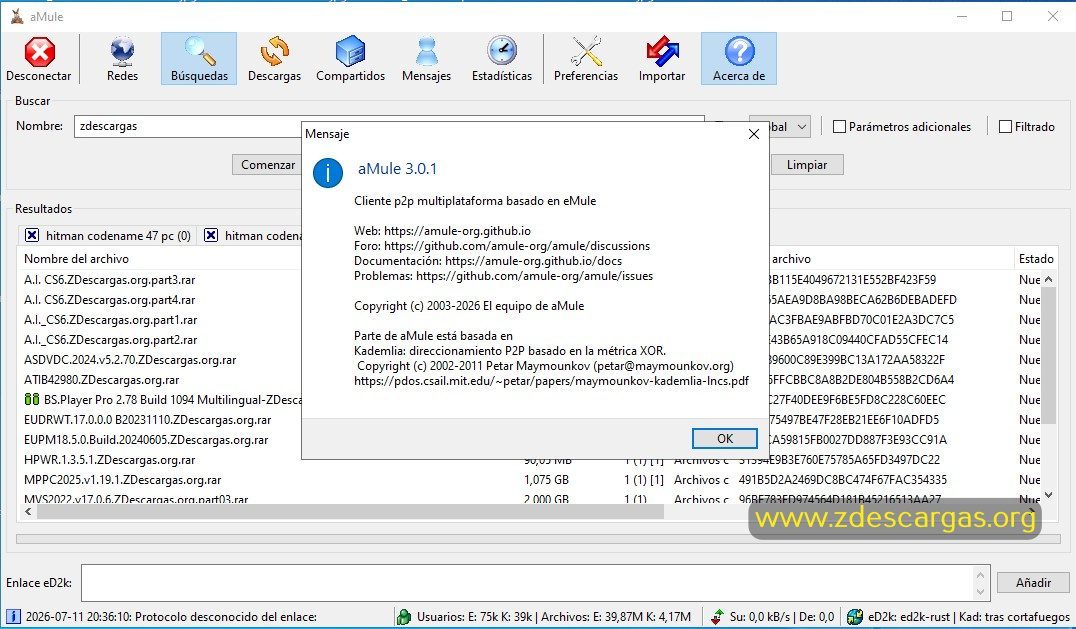Click the info icon in status bar
1076x629 pixels.
coord(13,617)
